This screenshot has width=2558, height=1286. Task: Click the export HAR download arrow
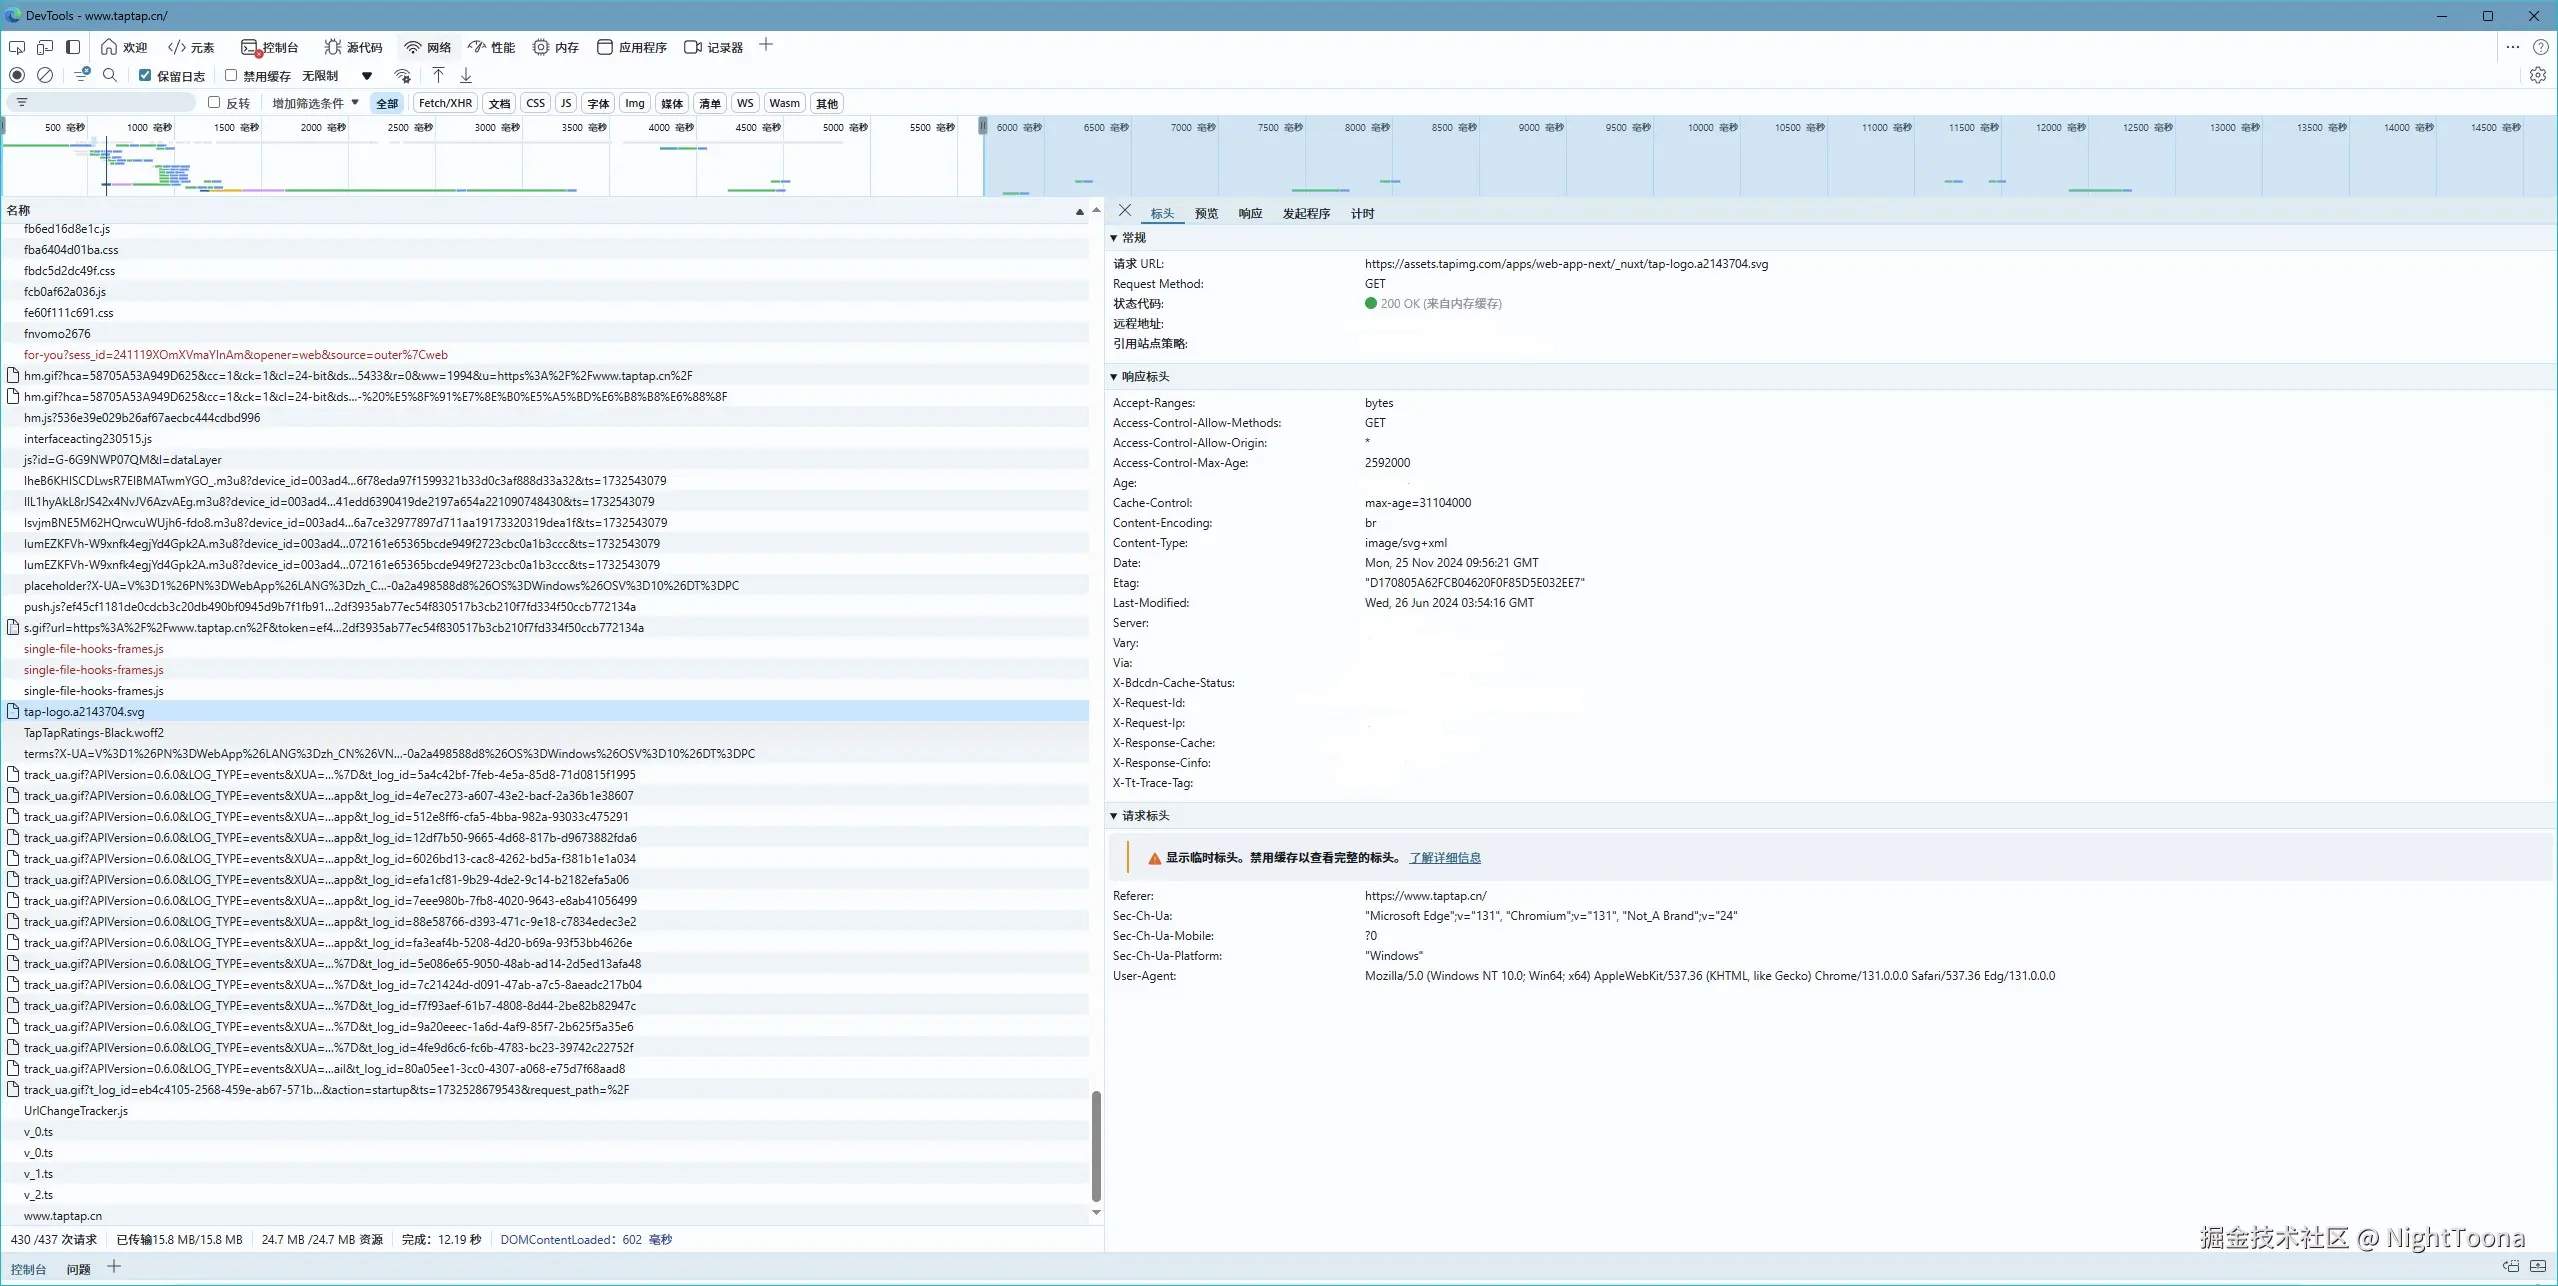tap(466, 75)
